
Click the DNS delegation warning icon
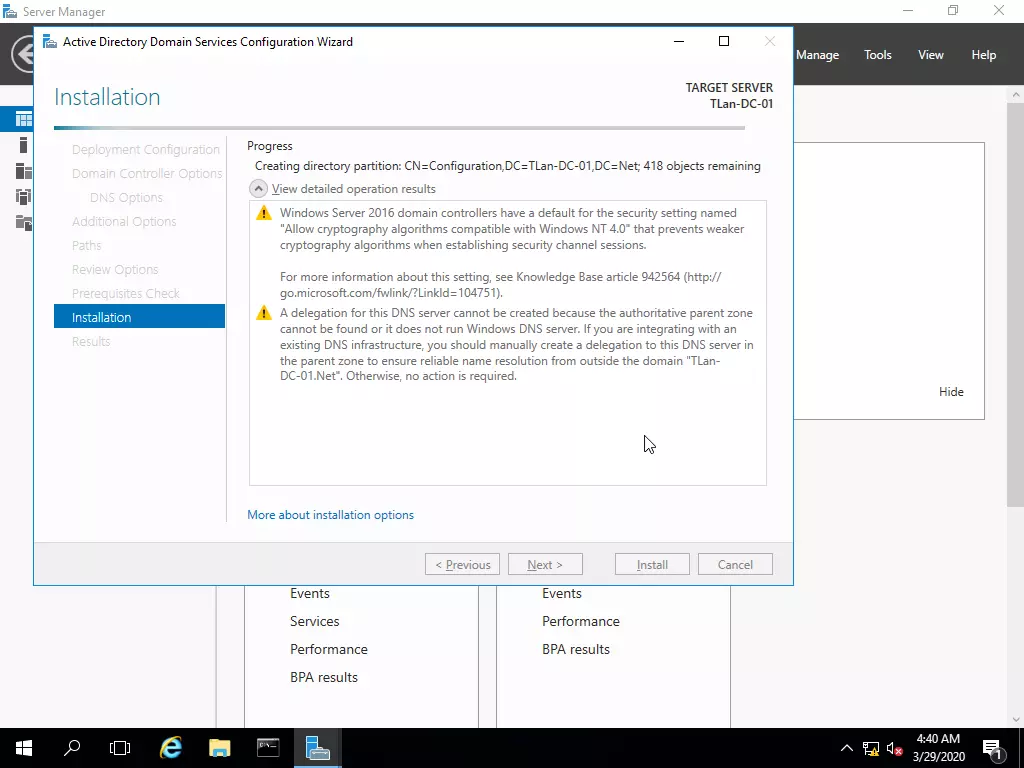[x=264, y=313]
